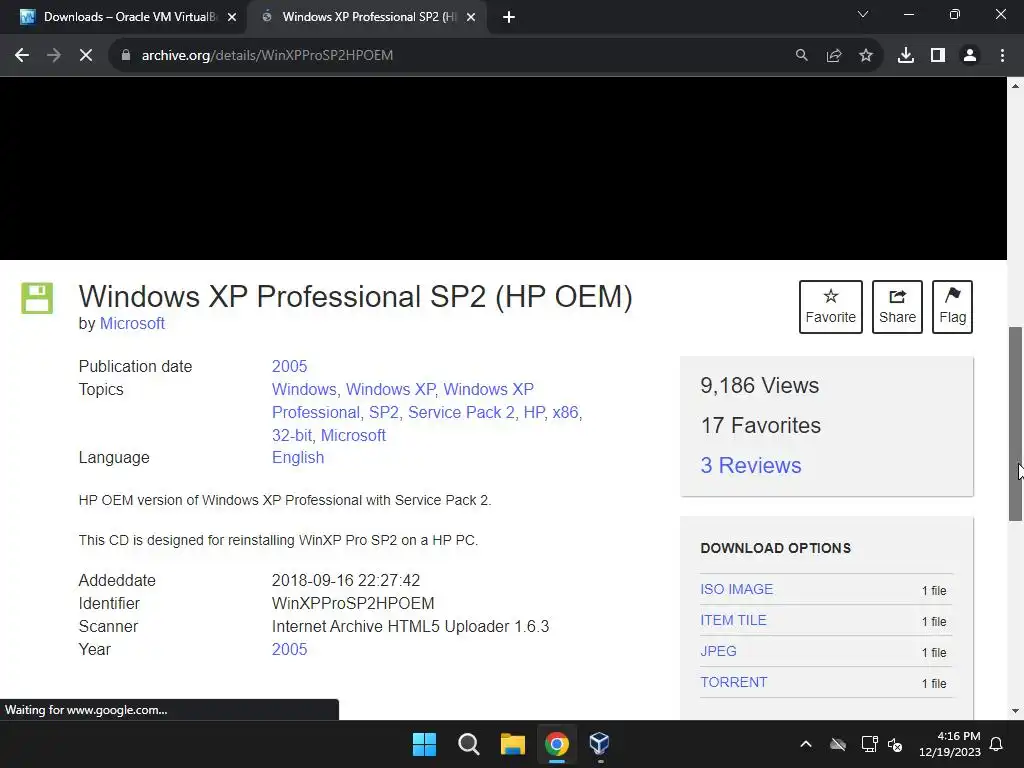Open the Chrome downloads icon
Image resolution: width=1024 pixels, height=768 pixels.
906,56
